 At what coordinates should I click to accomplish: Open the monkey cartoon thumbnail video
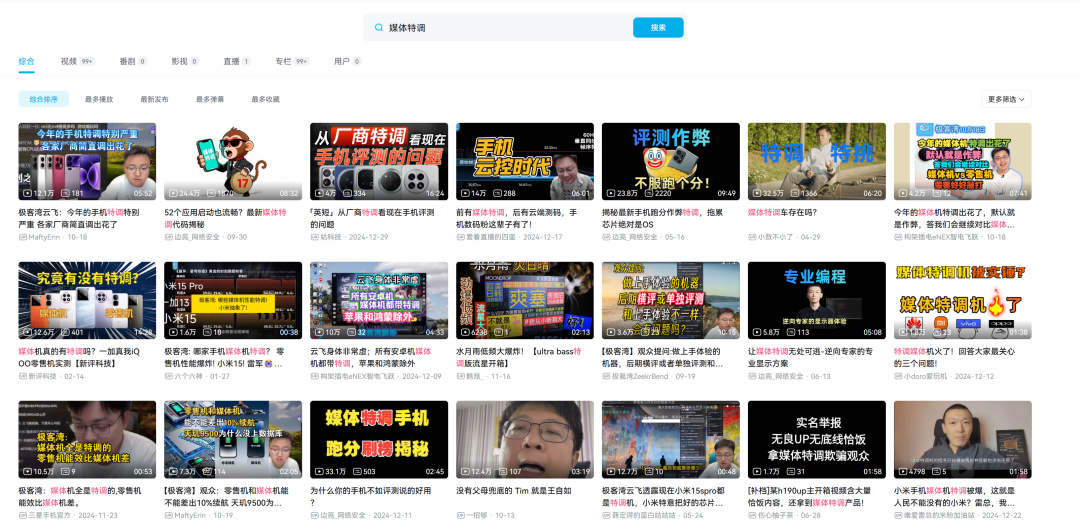[x=233, y=161]
